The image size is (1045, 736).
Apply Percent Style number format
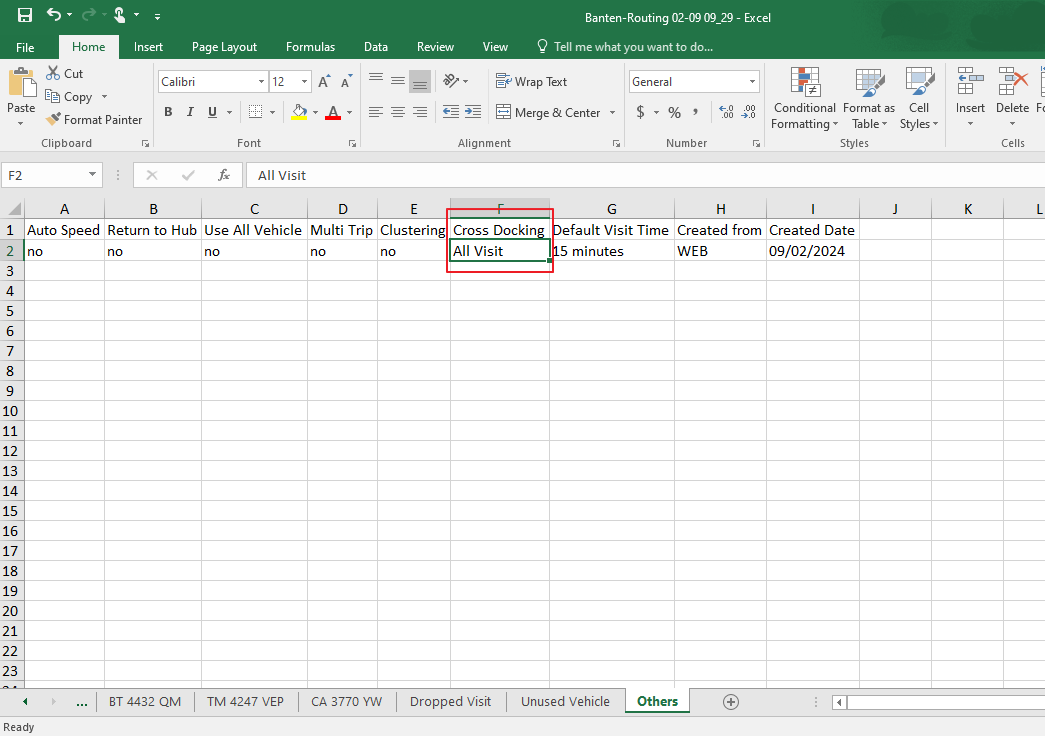pyautogui.click(x=674, y=113)
